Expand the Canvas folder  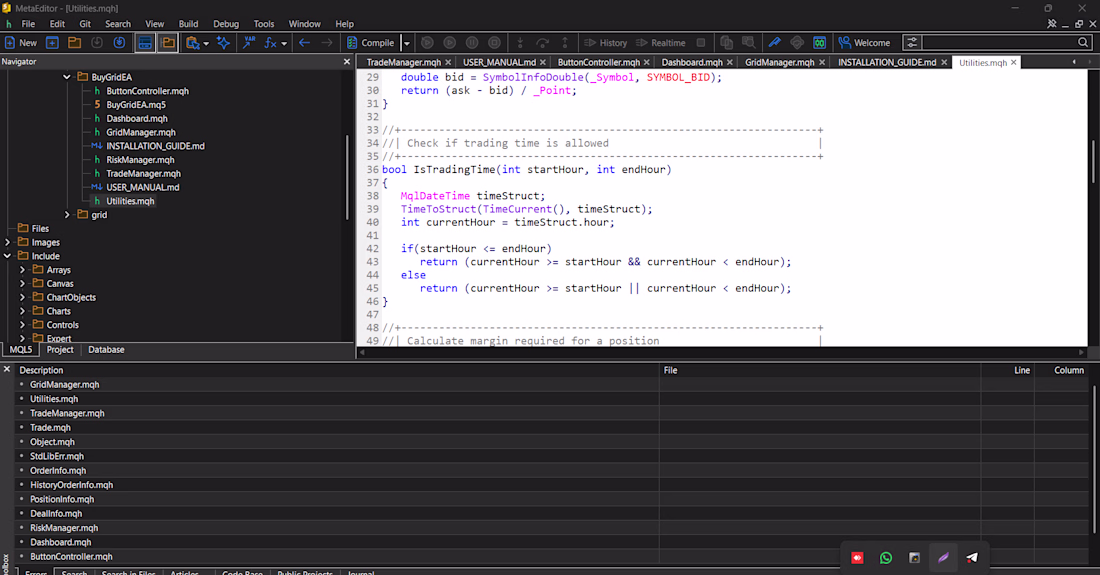click(x=22, y=283)
